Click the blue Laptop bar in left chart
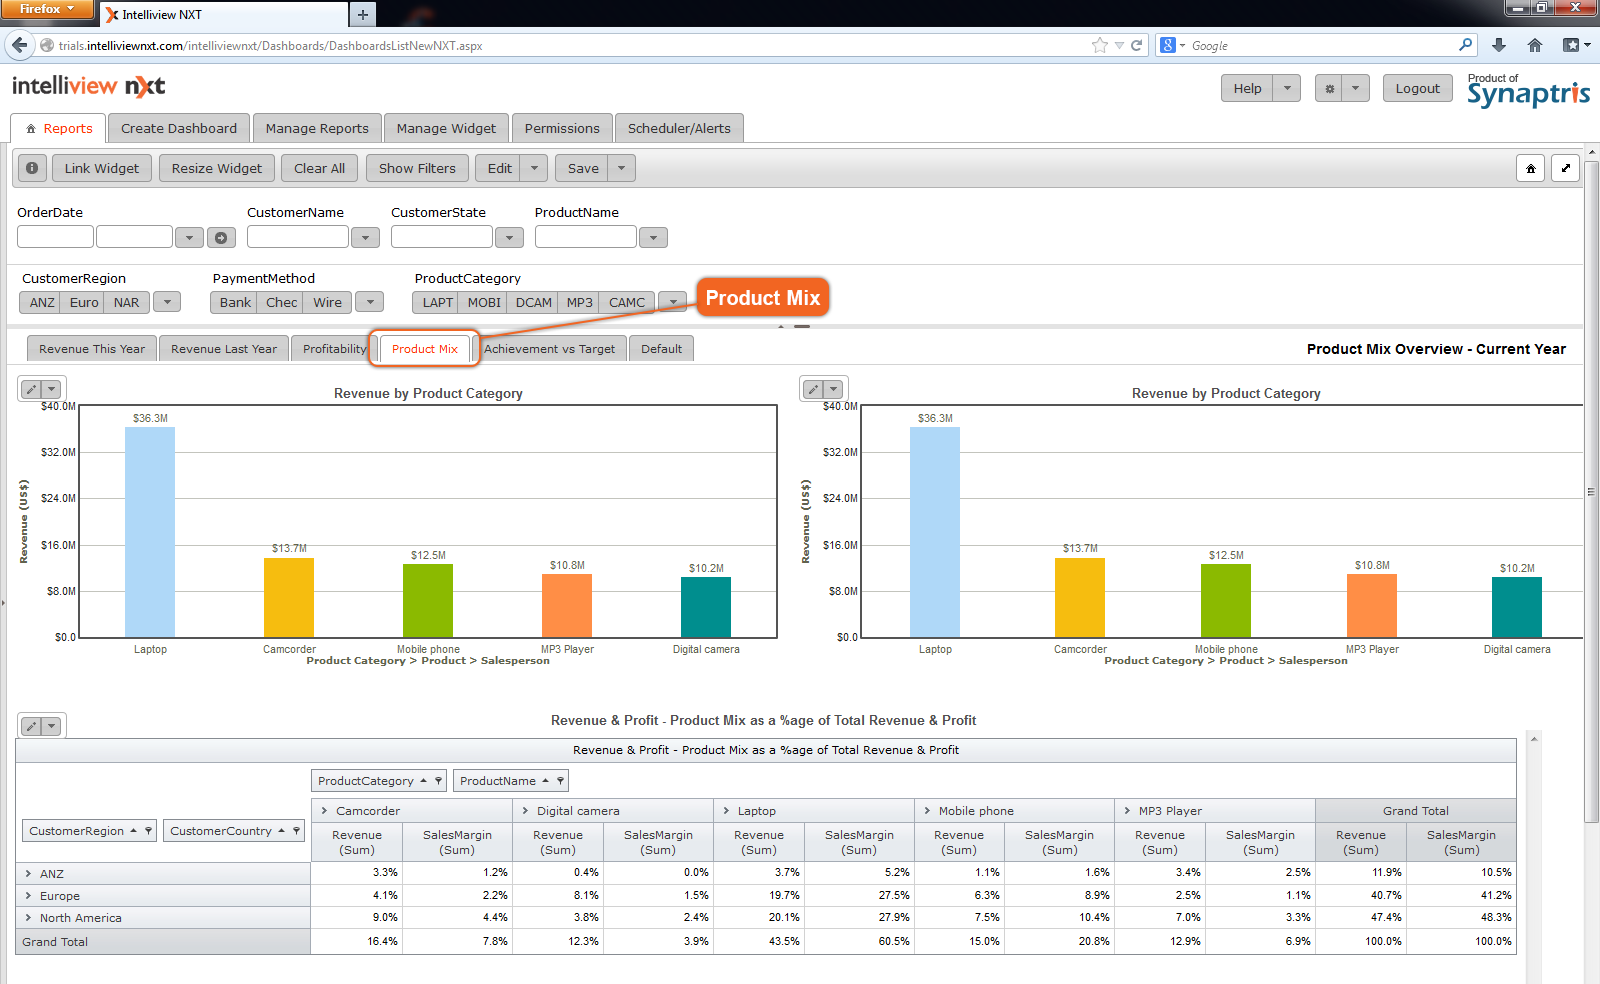This screenshot has width=1600, height=984. (150, 532)
